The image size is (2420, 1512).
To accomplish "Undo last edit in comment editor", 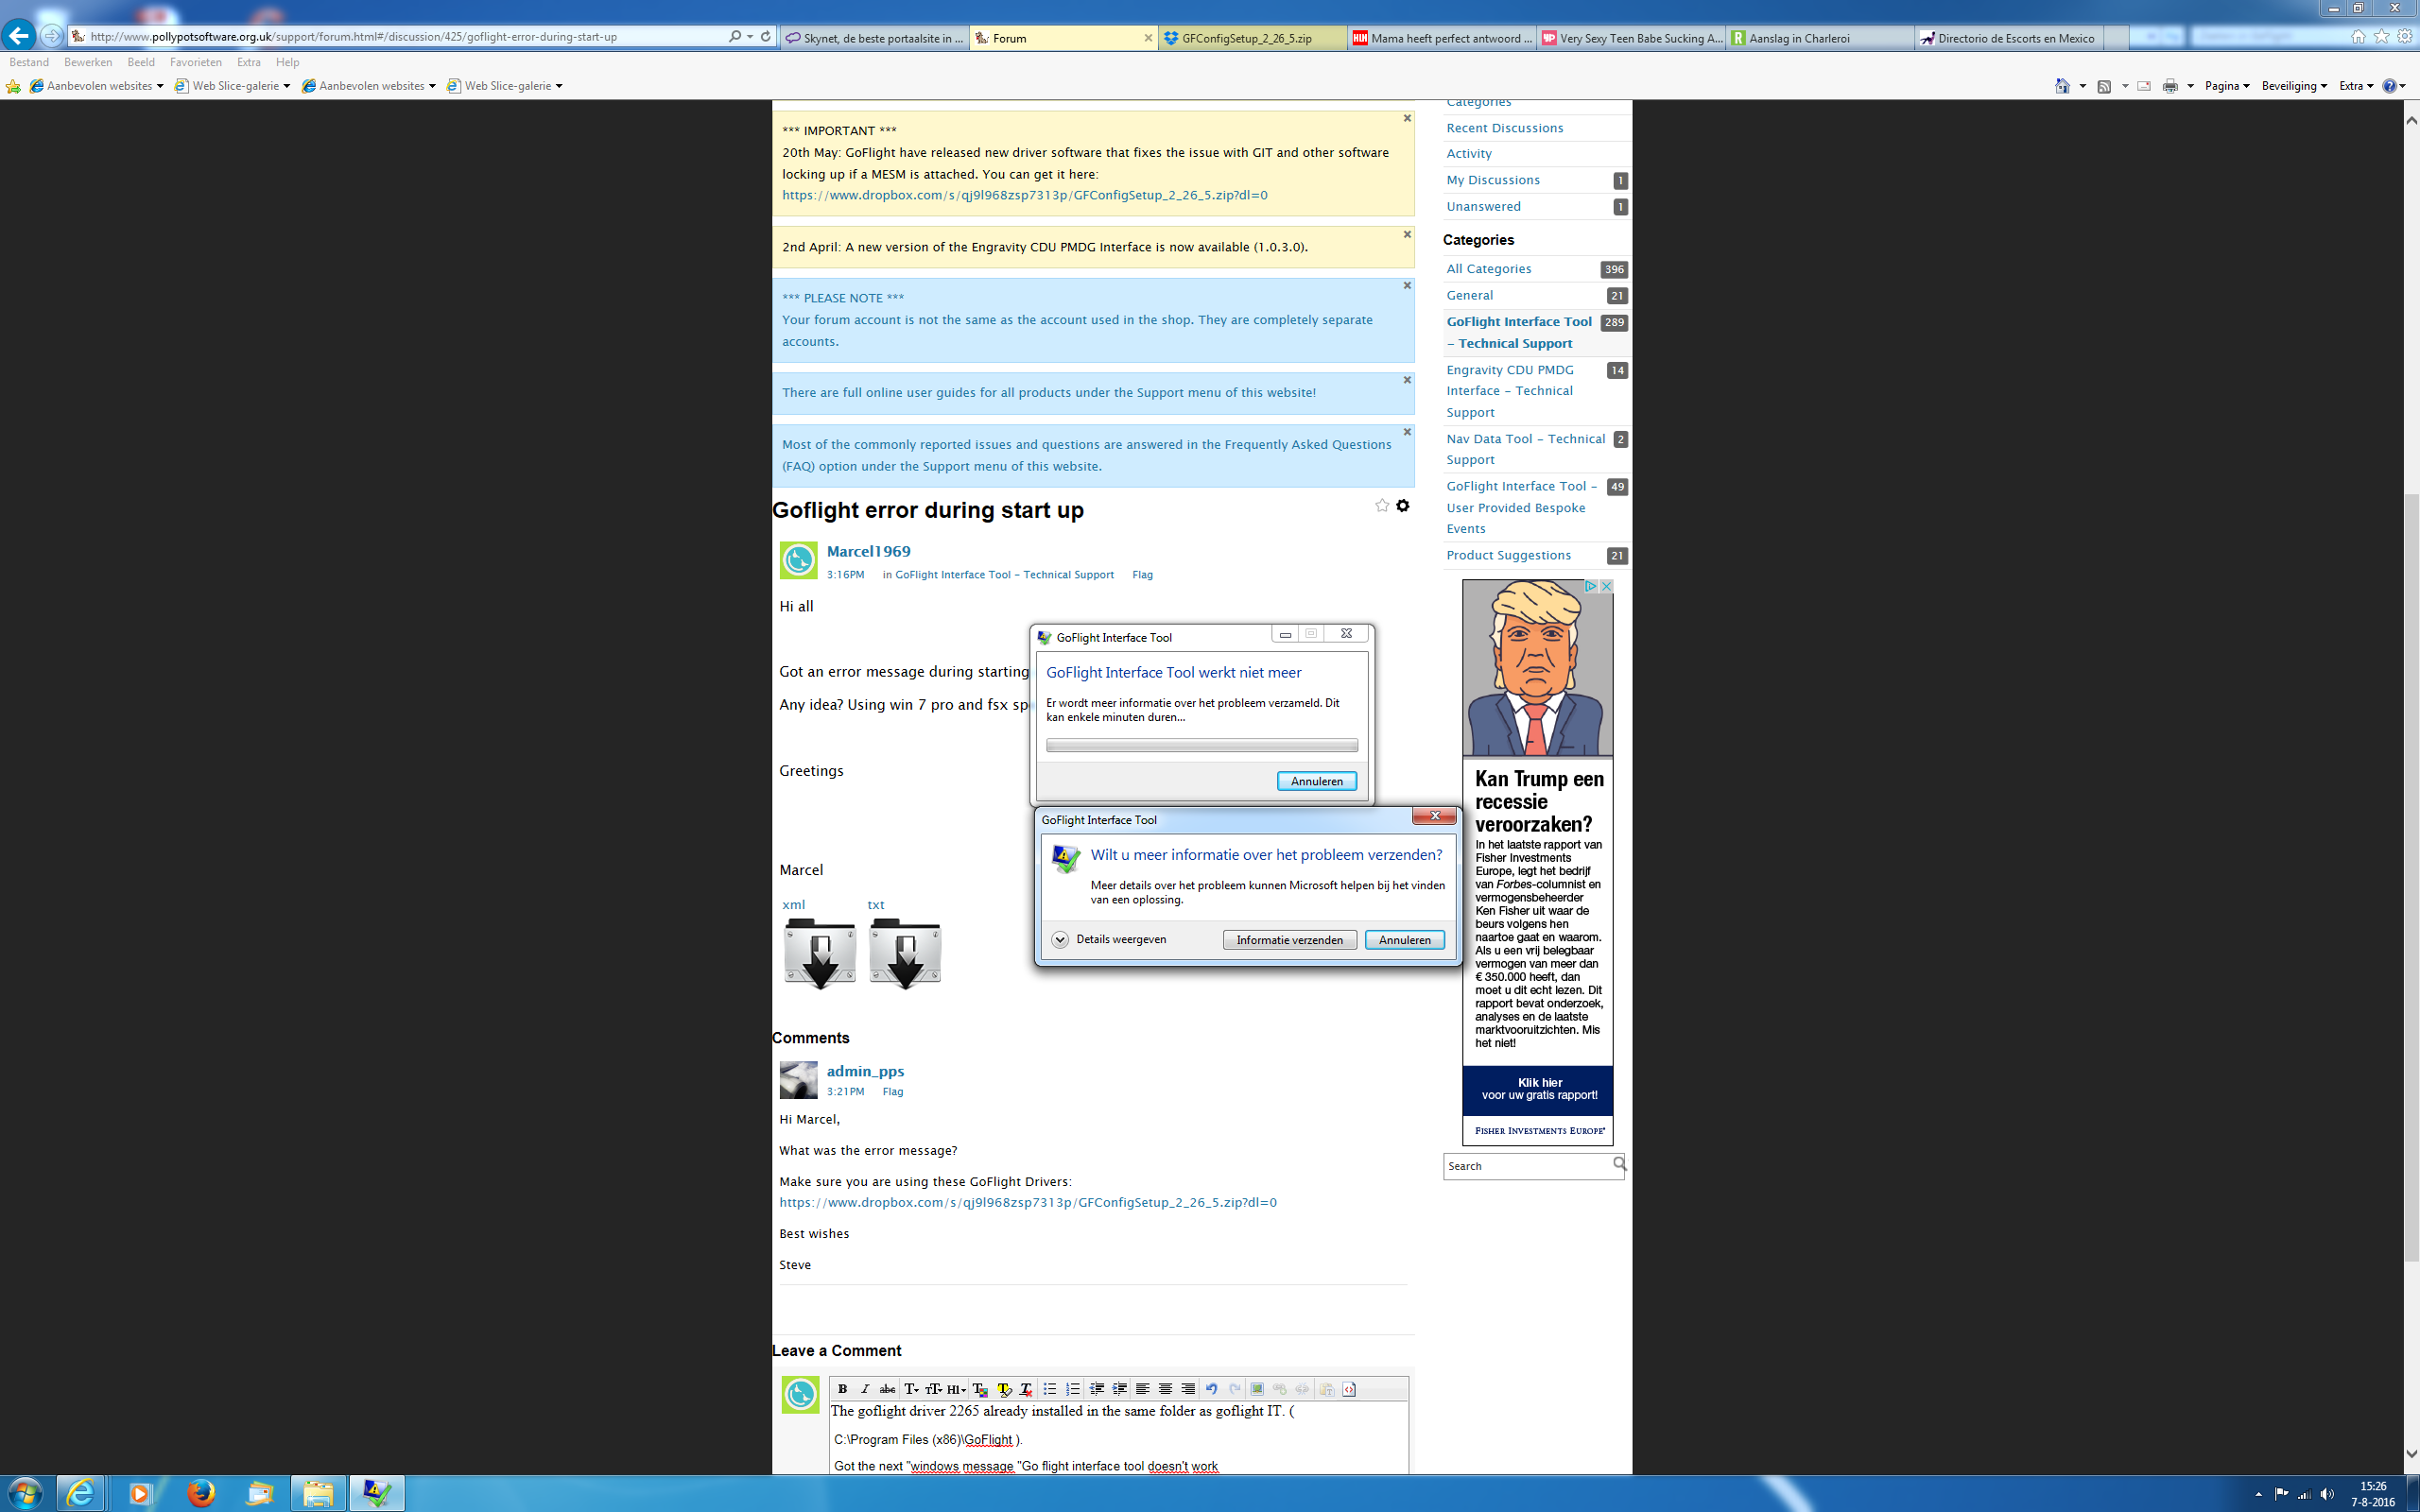I will pyautogui.click(x=1211, y=1388).
